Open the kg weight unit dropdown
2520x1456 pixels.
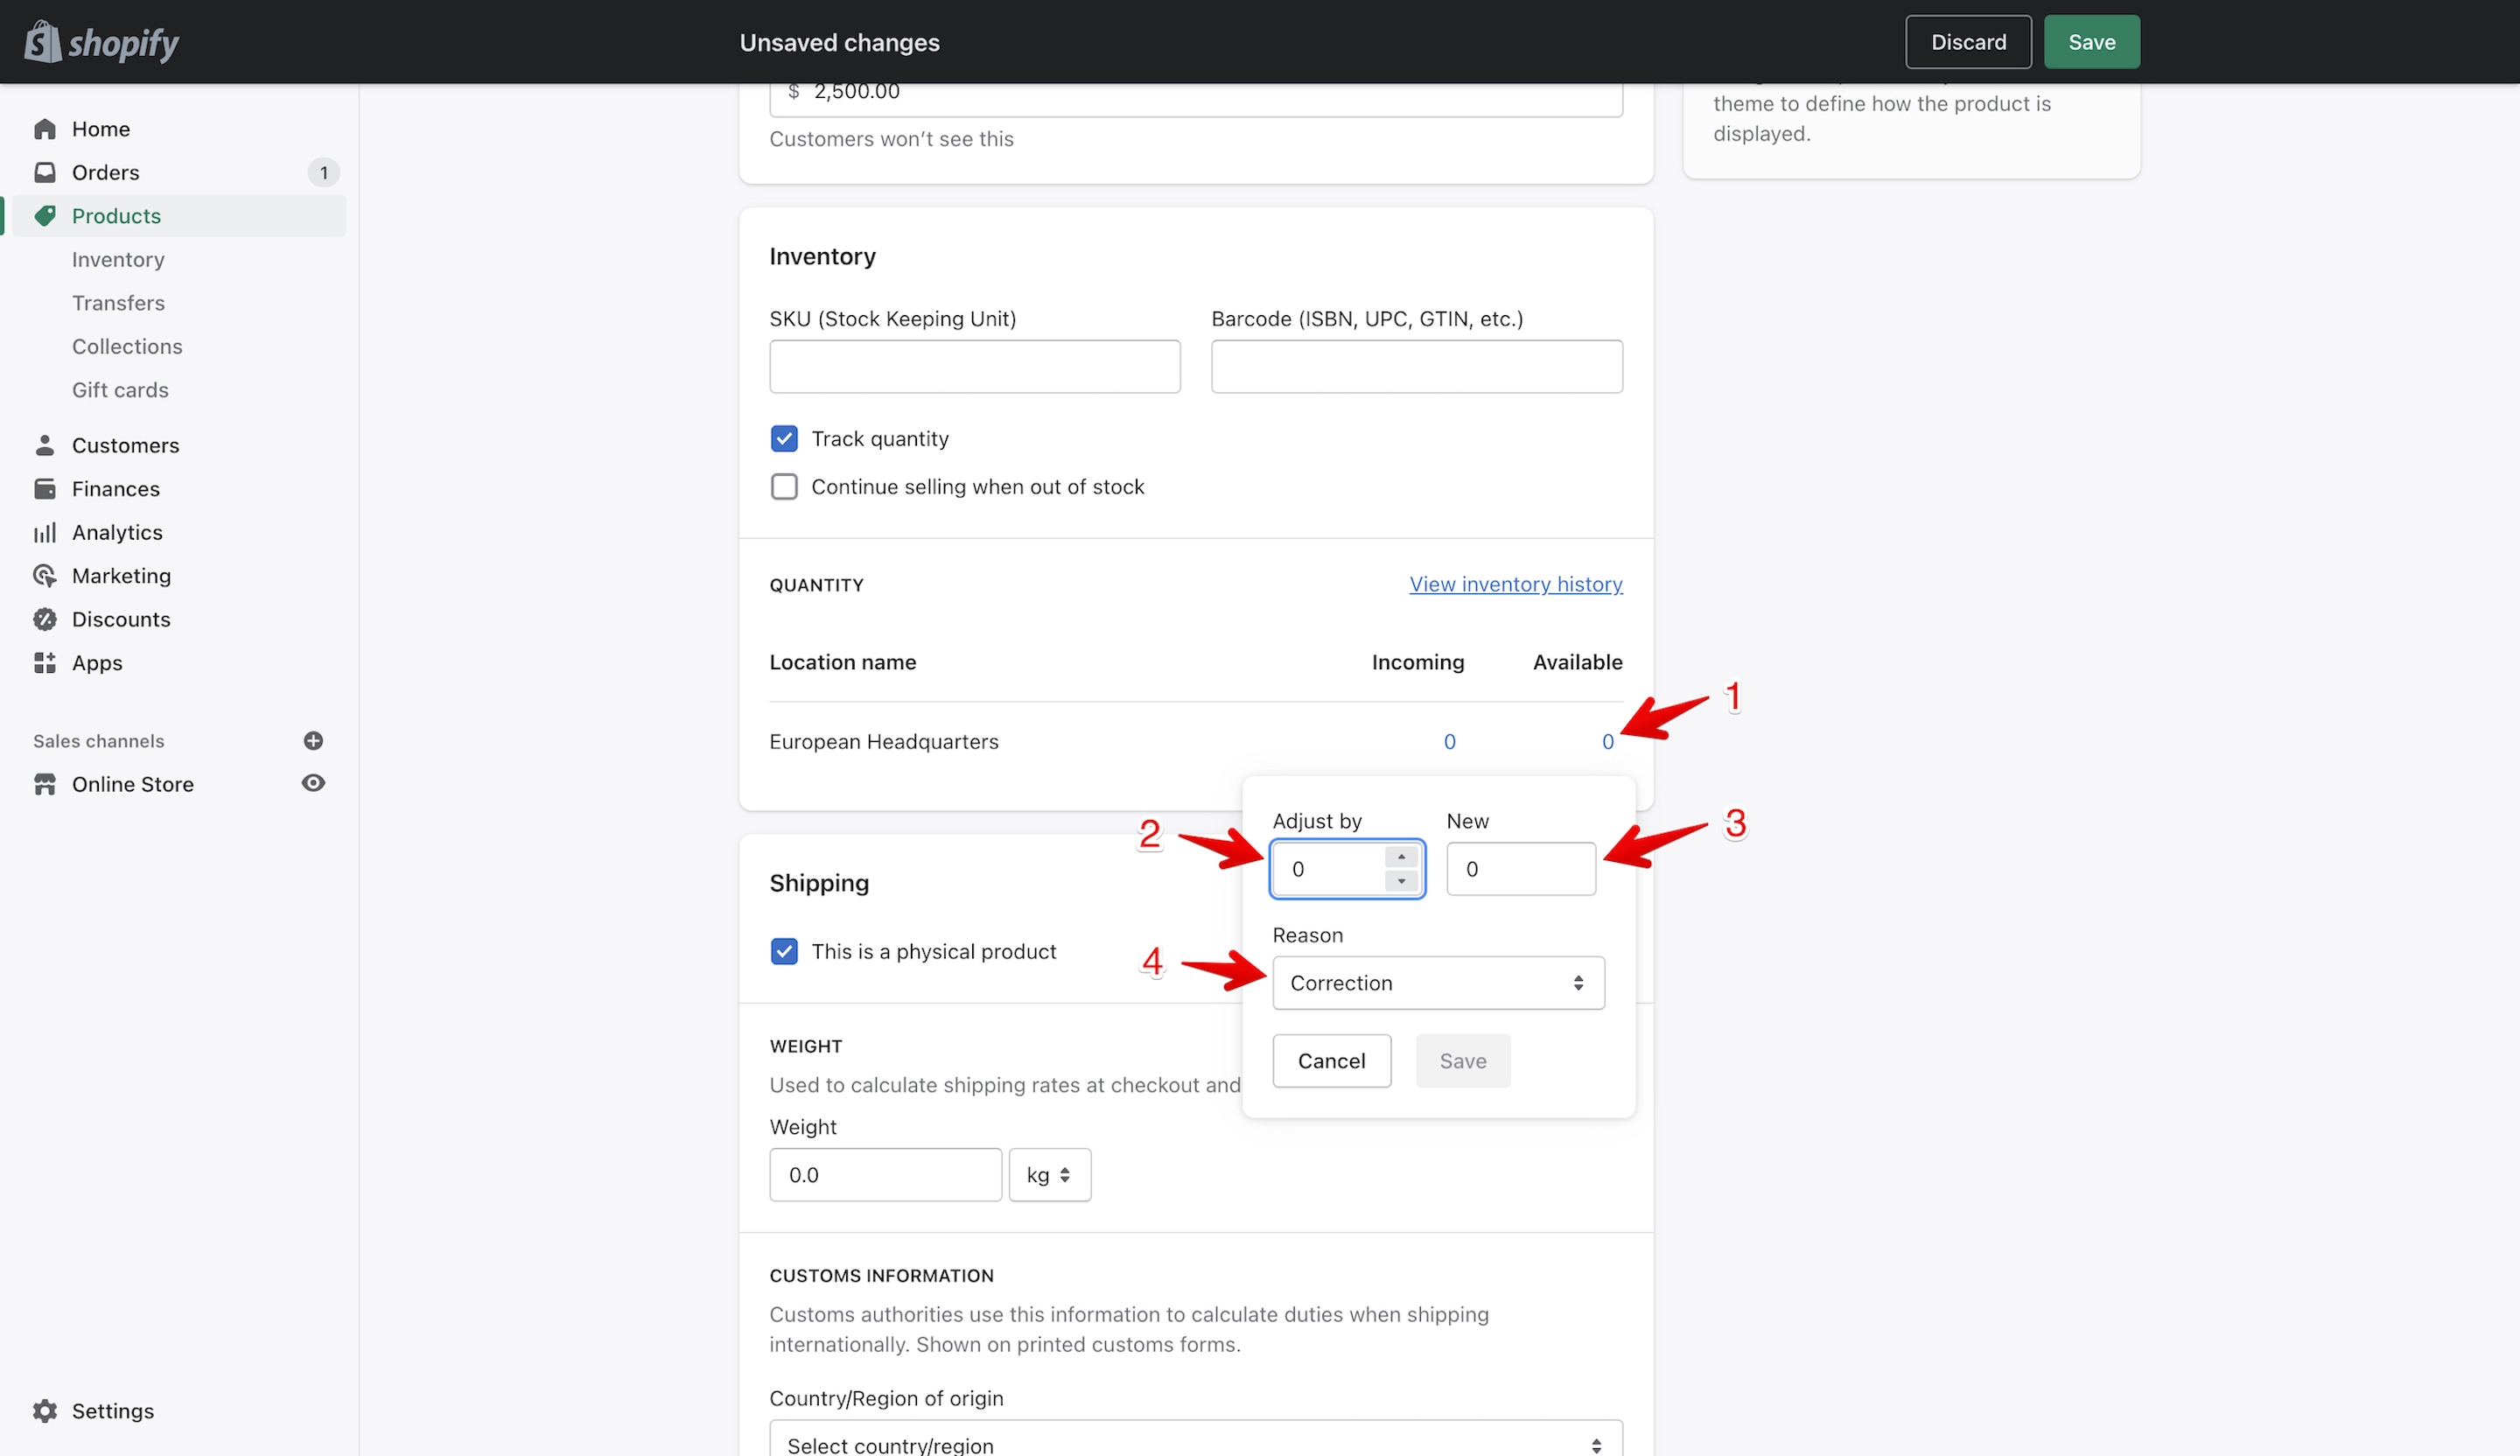(1050, 1175)
